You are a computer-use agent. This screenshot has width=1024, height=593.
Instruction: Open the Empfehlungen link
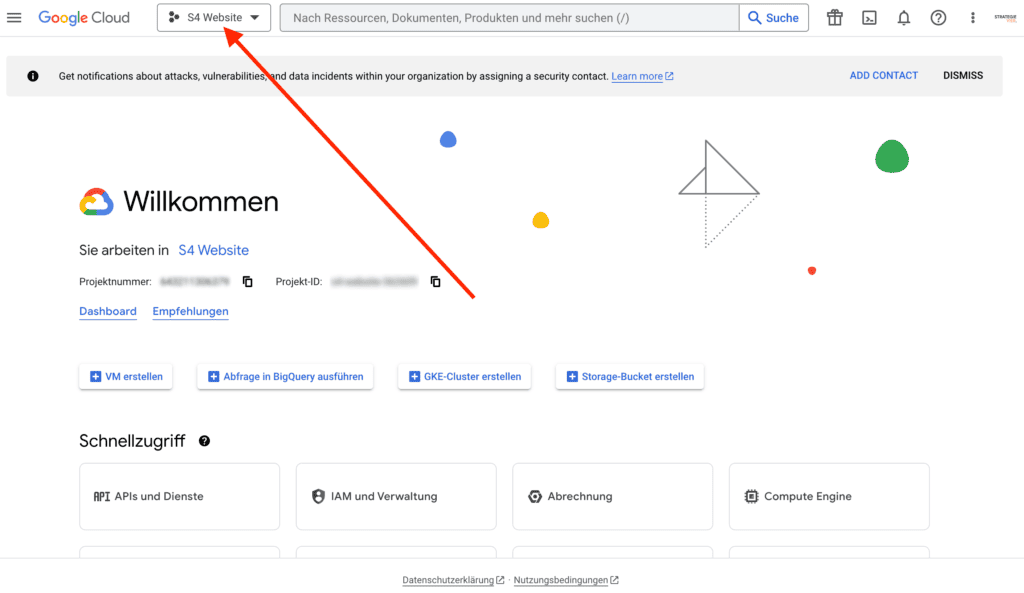click(x=191, y=312)
